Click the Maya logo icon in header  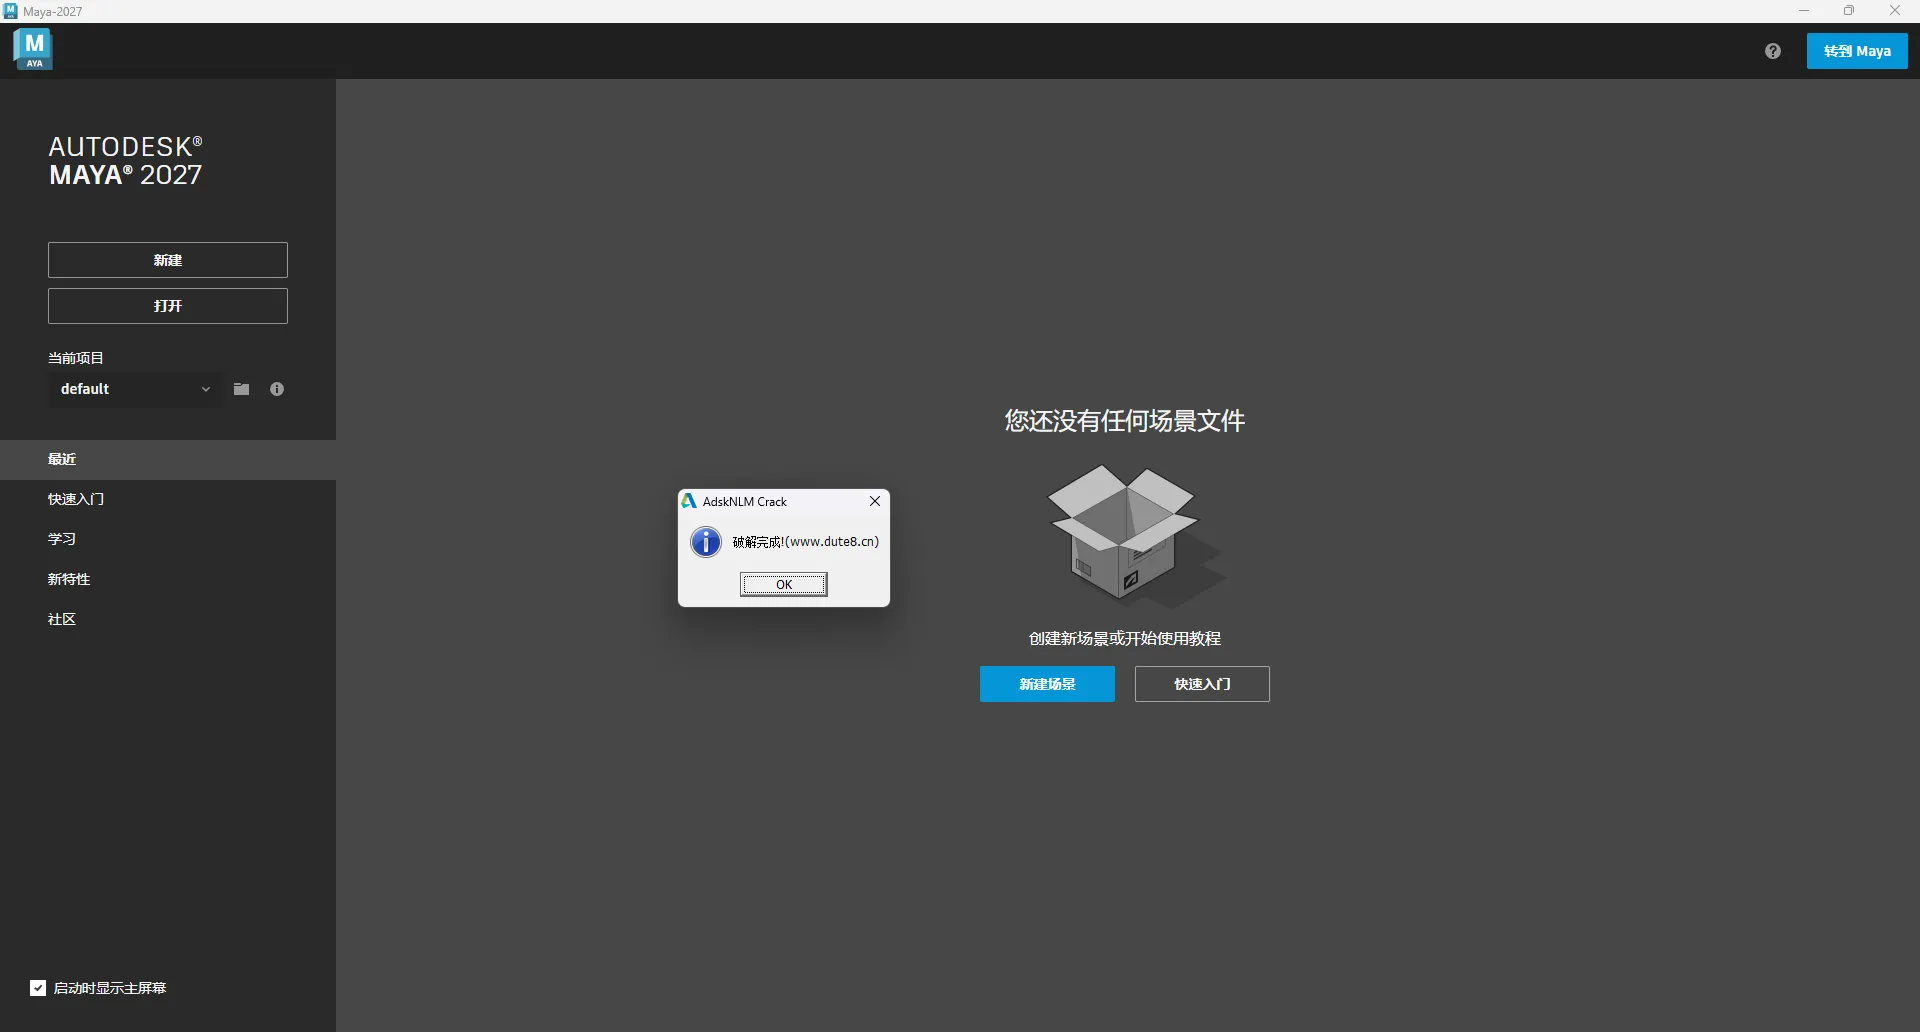(33, 49)
